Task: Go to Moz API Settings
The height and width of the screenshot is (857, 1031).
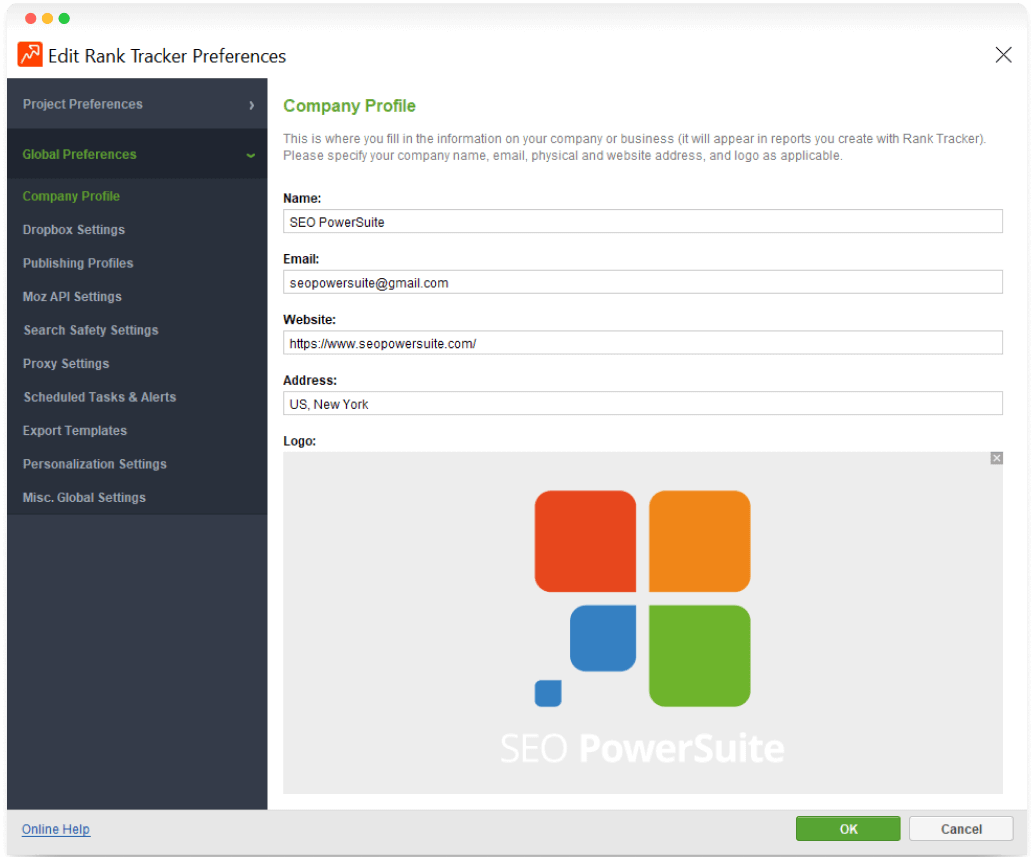Action: (x=72, y=297)
